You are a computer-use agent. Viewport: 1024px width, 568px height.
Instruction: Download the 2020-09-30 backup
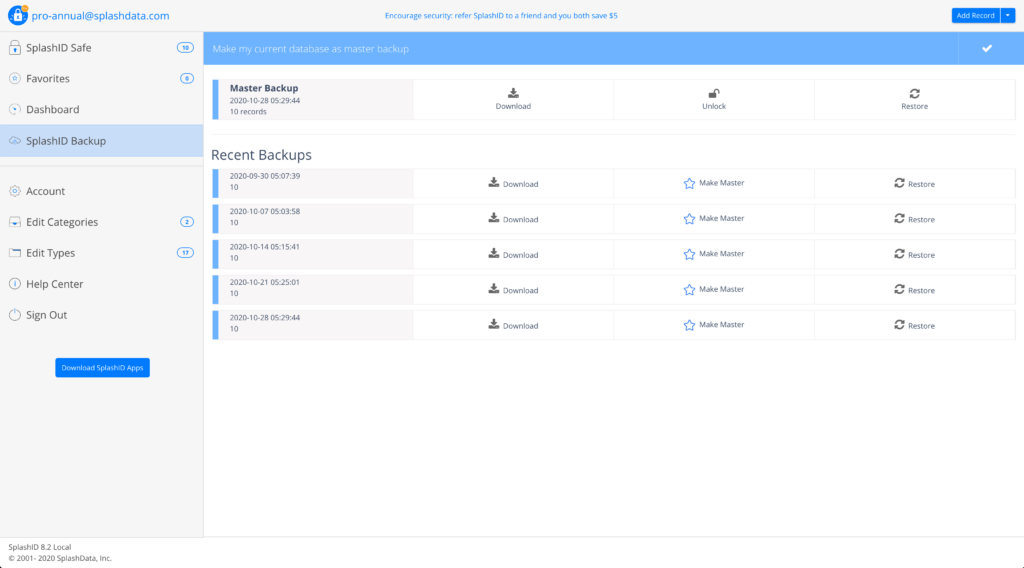pos(513,184)
